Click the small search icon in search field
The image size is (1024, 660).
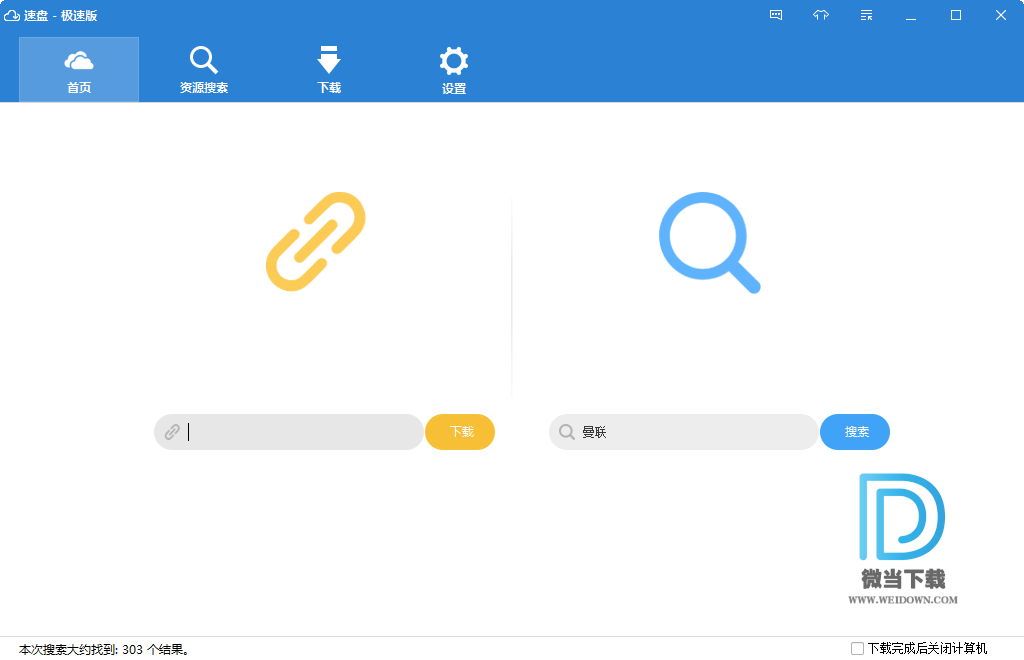[566, 432]
